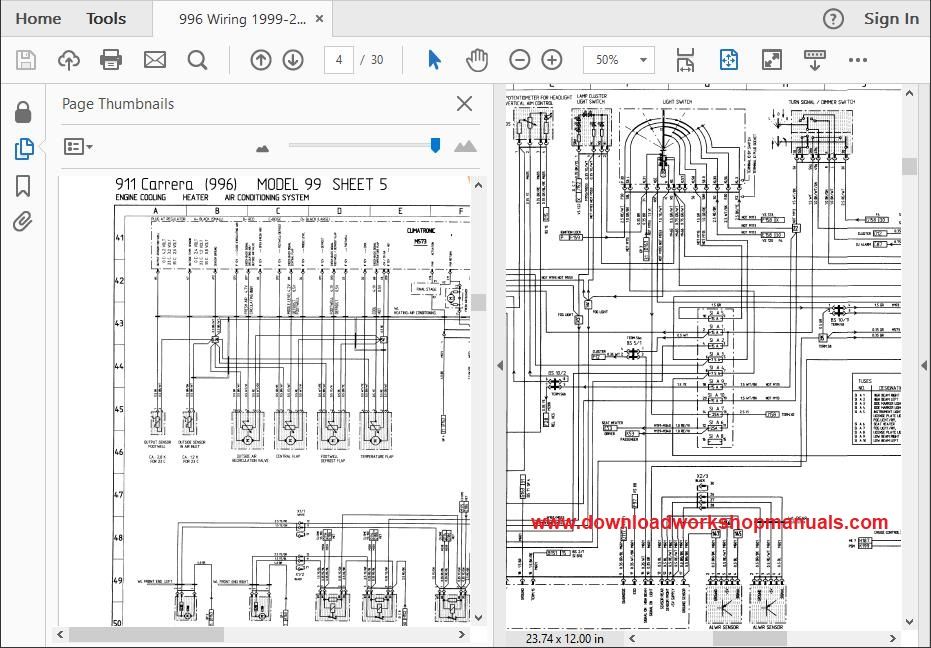931x648 pixels.
Task: Activate the Hand pan tool
Action: pos(477,60)
